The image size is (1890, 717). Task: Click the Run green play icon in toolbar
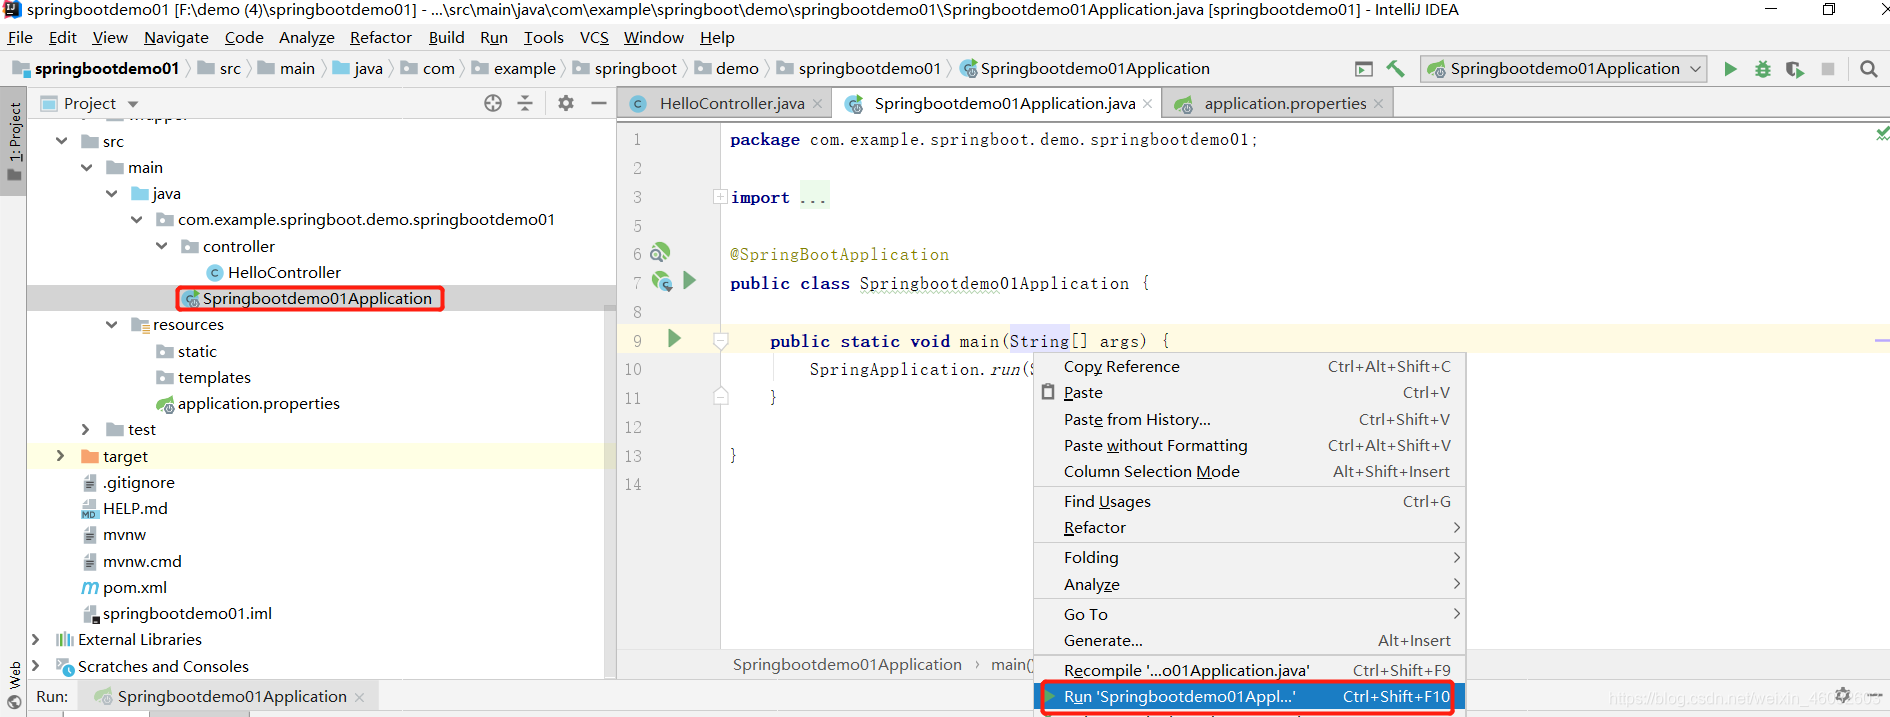(x=1730, y=69)
